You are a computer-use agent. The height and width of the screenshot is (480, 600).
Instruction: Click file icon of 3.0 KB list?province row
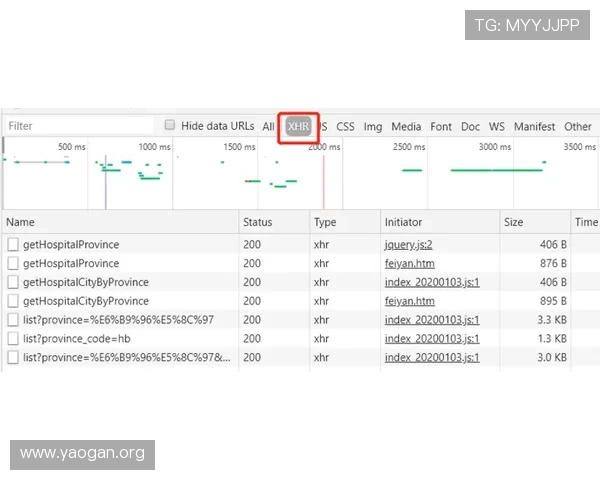click(x=13, y=357)
